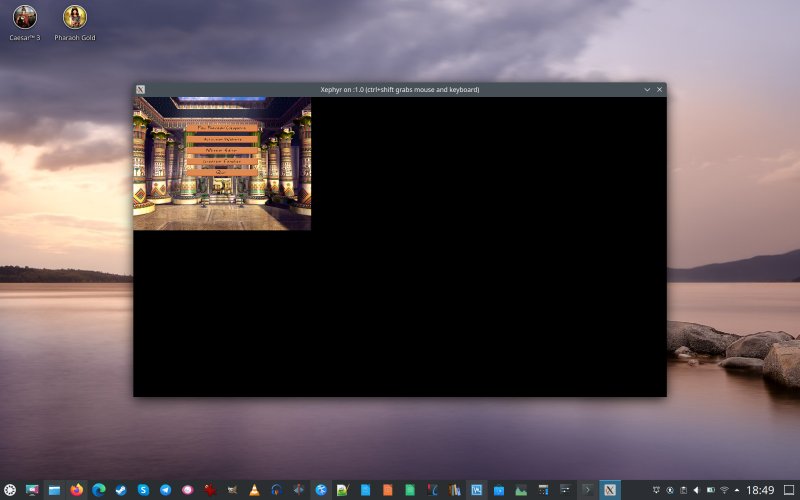Open the green chart monitor icon
Viewport: 800px width, 500px height.
(x=521, y=490)
